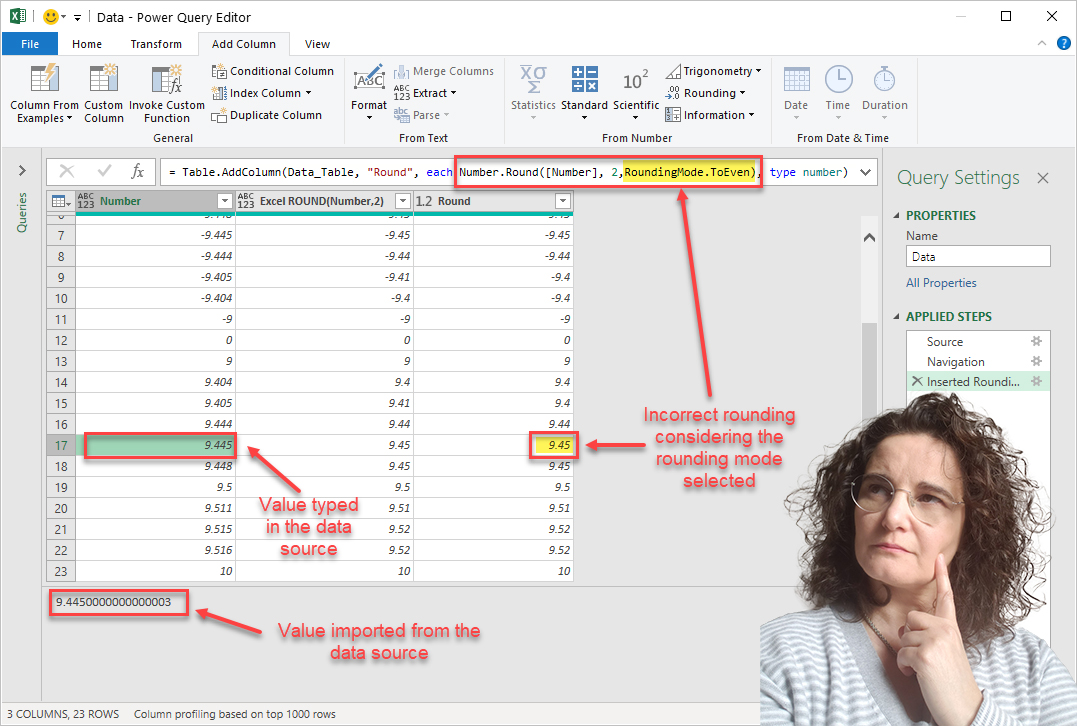
Task: Open the Extract text menu
Action: coord(424,93)
